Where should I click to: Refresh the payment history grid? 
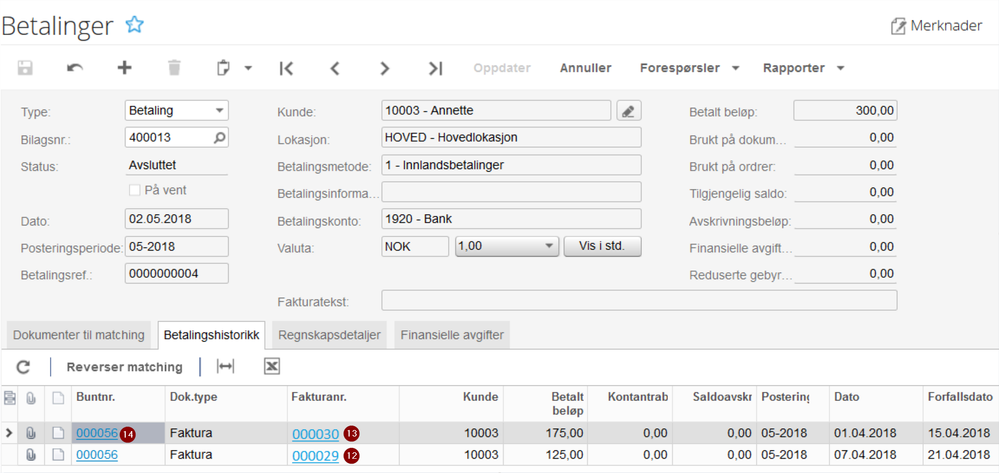click(24, 367)
